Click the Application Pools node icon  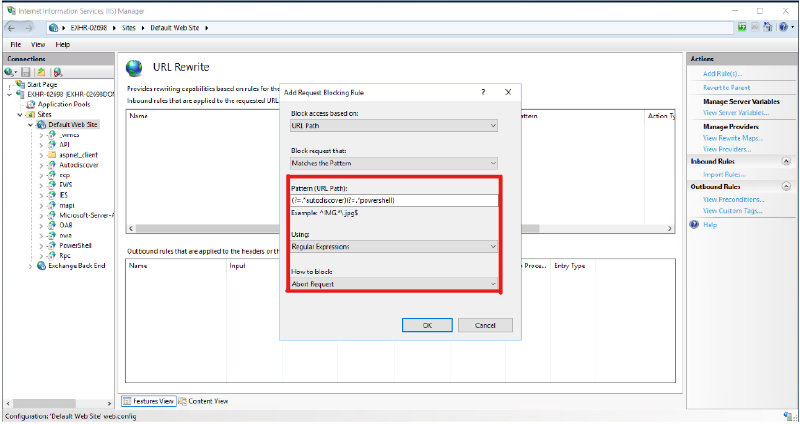click(x=30, y=104)
